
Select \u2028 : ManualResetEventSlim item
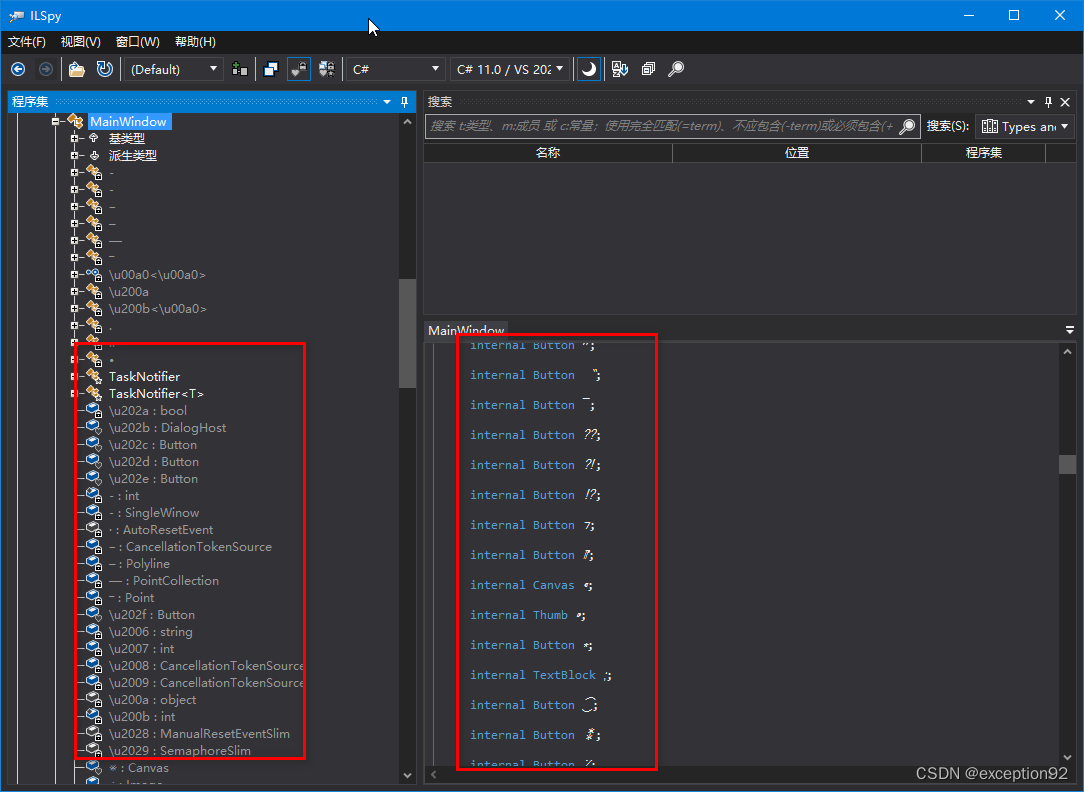199,734
